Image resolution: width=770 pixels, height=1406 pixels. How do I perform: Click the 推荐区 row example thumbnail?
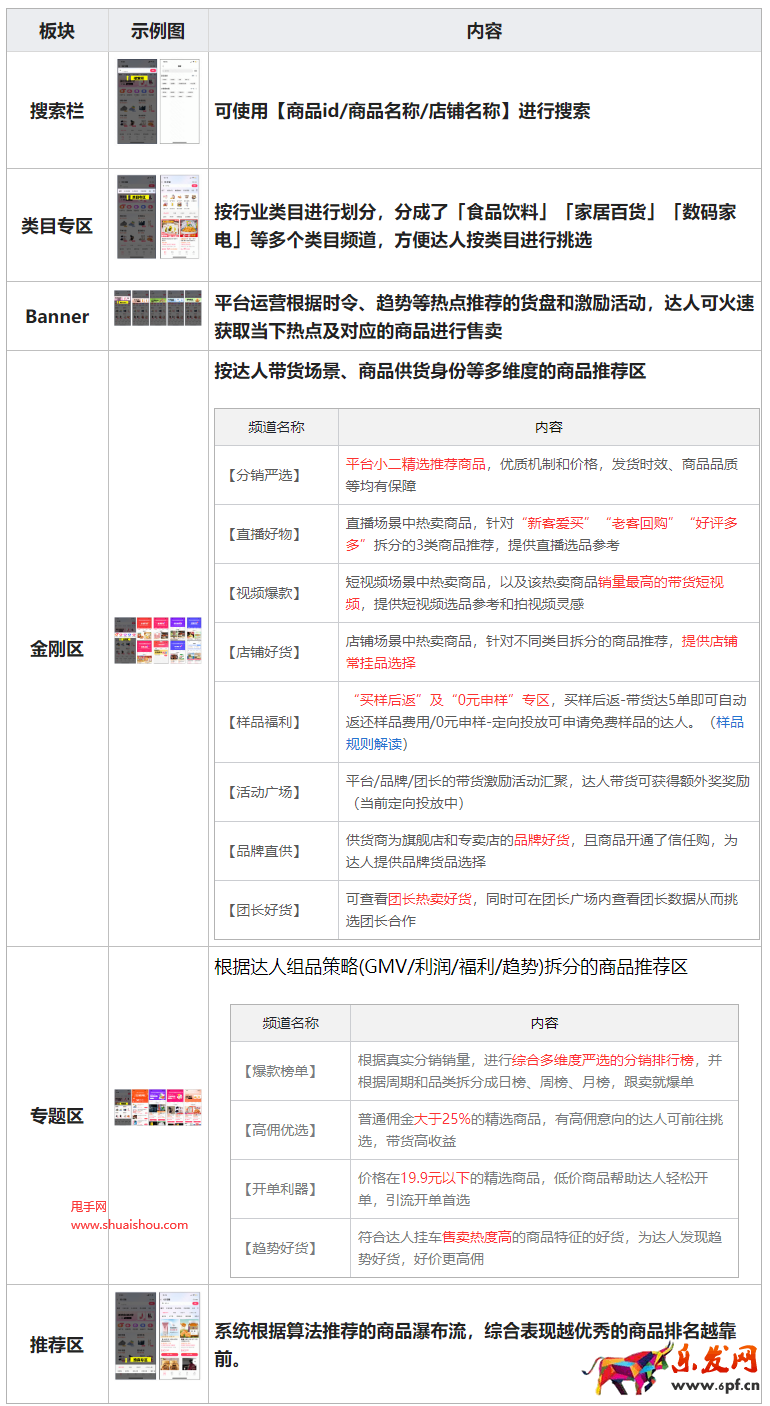tap(158, 1335)
